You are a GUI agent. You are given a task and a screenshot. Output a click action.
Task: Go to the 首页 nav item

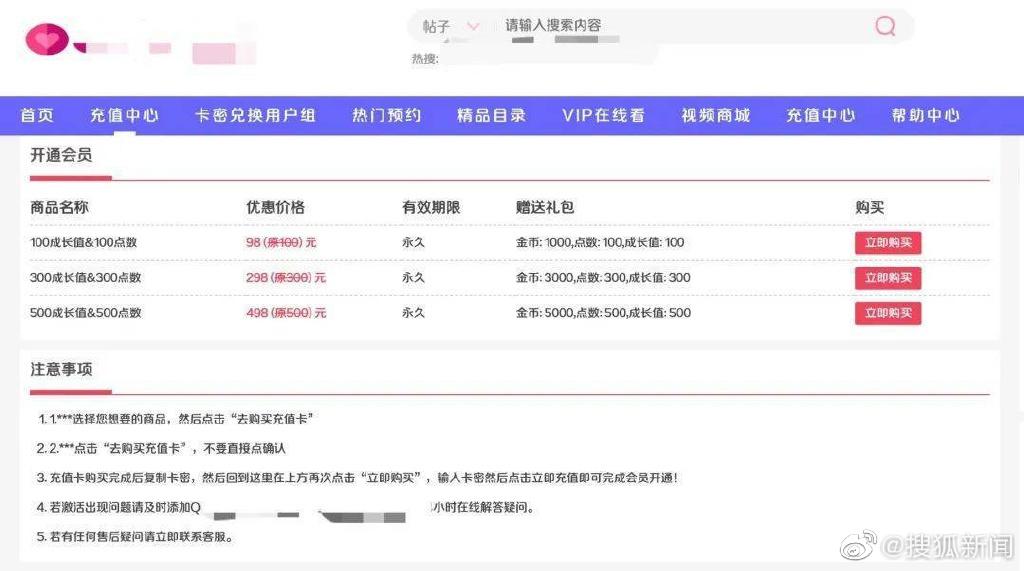(37, 115)
